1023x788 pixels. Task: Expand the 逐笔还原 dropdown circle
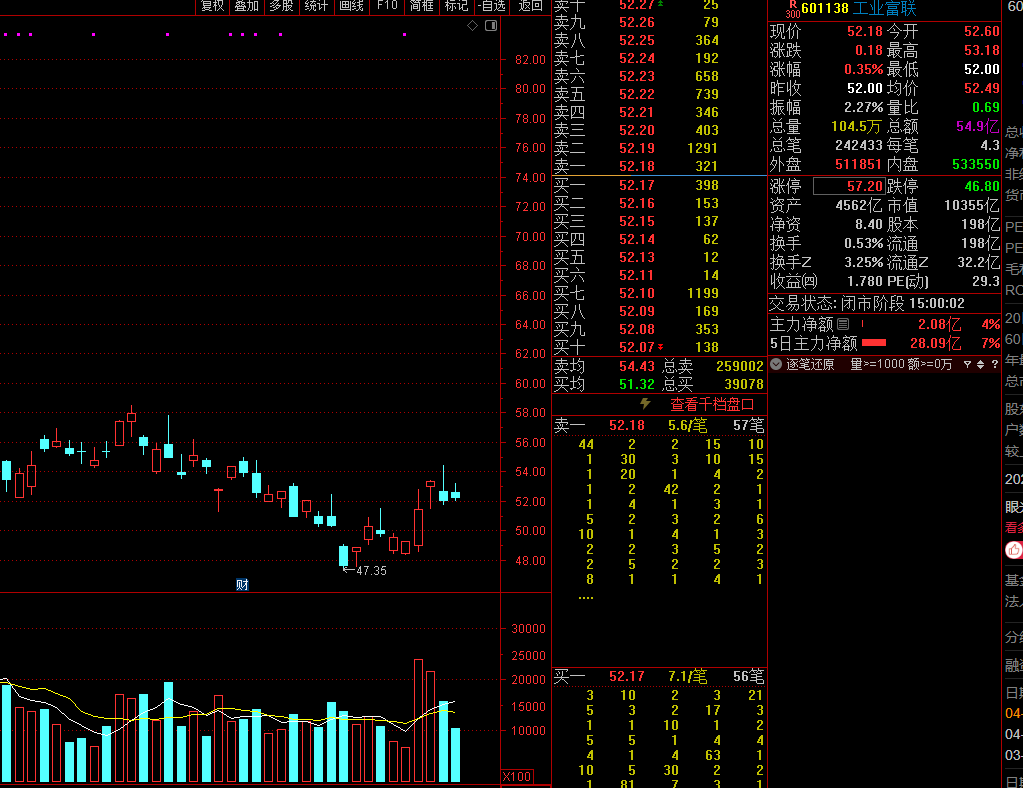776,364
